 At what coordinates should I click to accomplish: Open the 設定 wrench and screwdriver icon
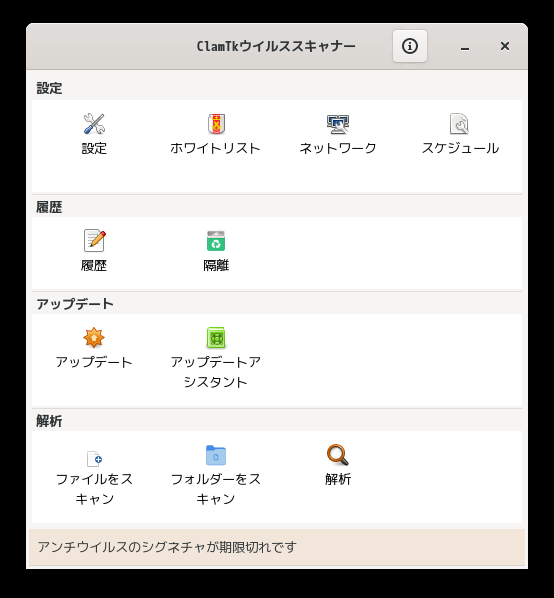click(94, 124)
